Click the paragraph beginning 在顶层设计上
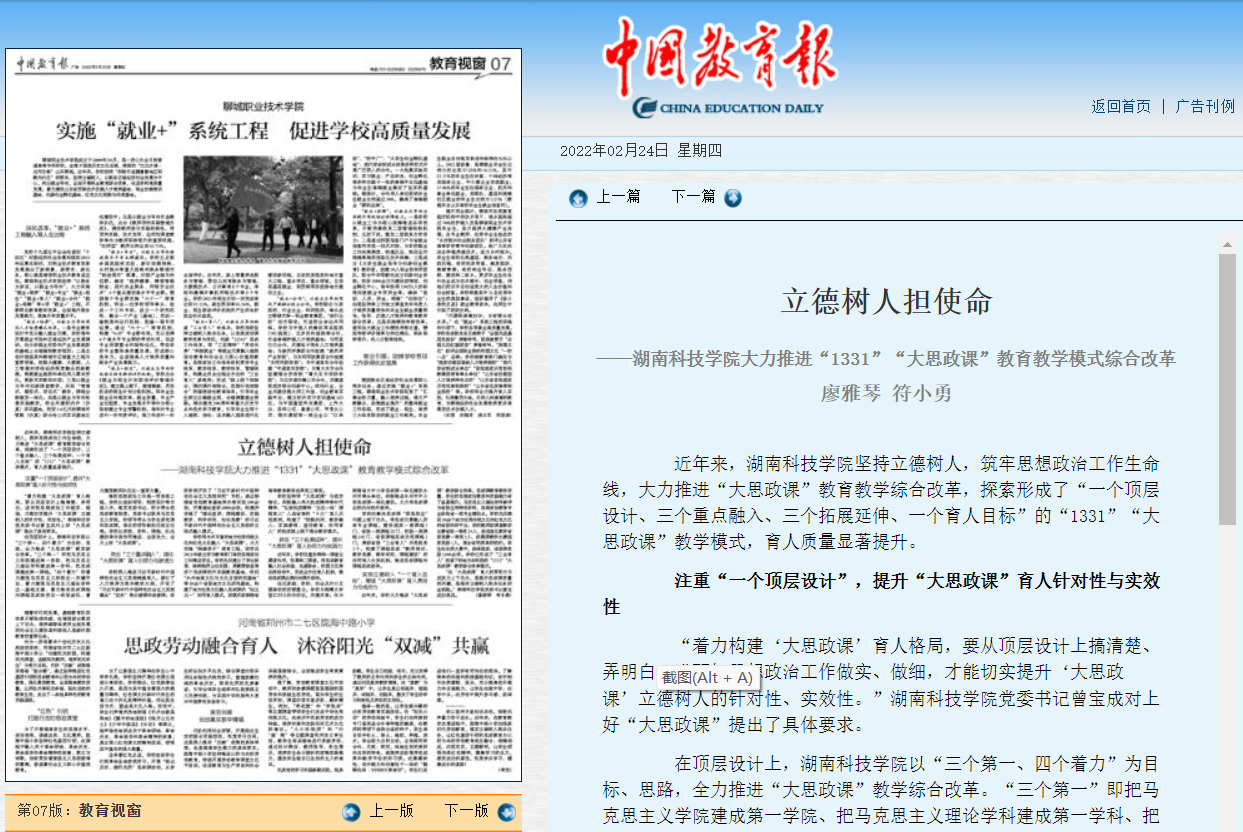The width and height of the screenshot is (1243, 832). pos(881,791)
